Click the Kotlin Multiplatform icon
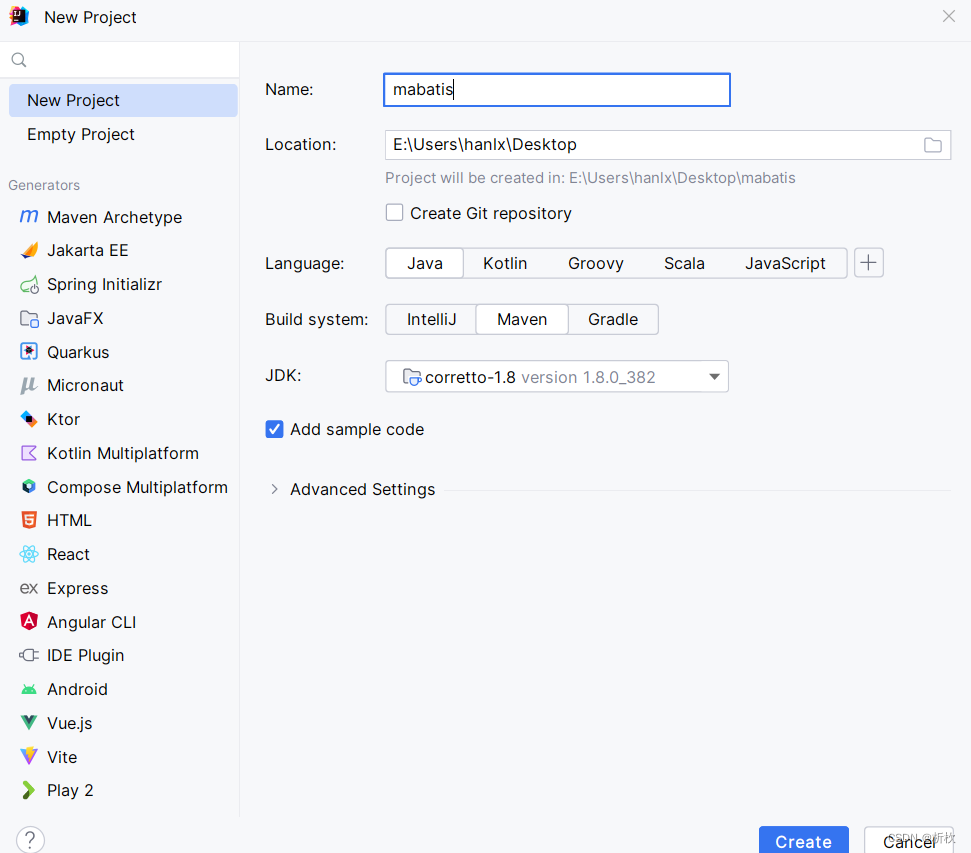Screen dimensions: 971x853 29,453
